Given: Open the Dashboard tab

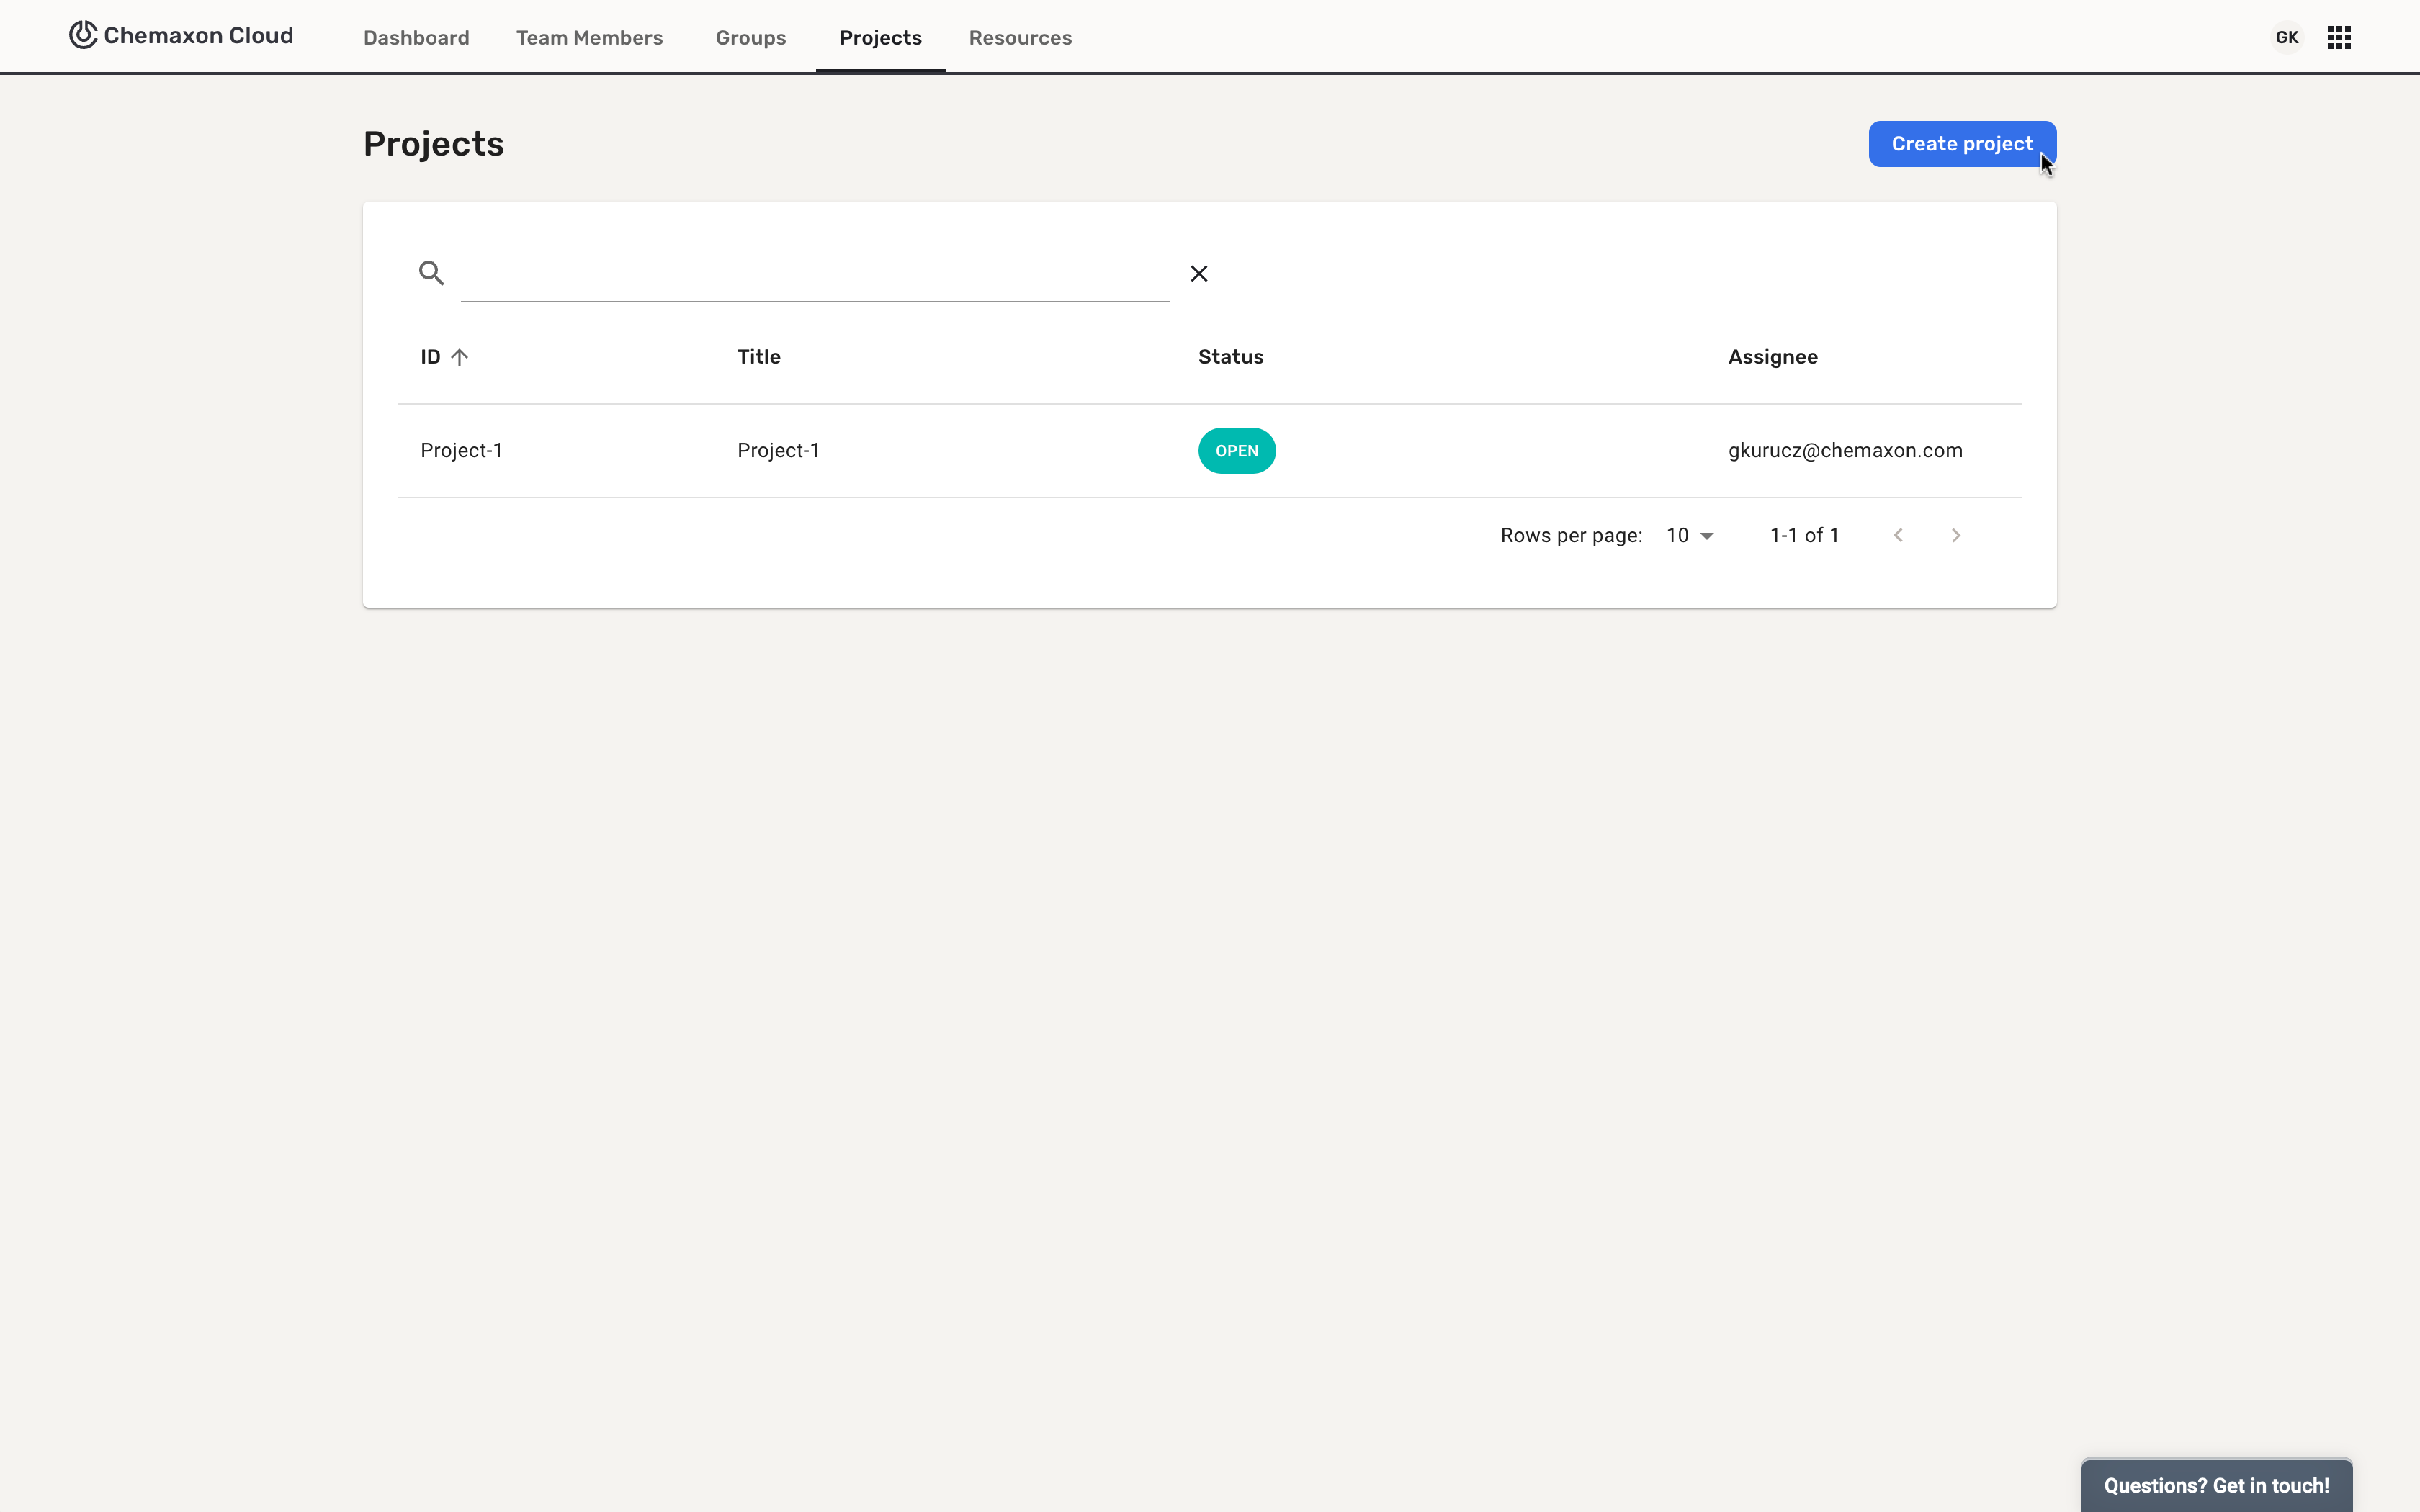Looking at the screenshot, I should [416, 38].
